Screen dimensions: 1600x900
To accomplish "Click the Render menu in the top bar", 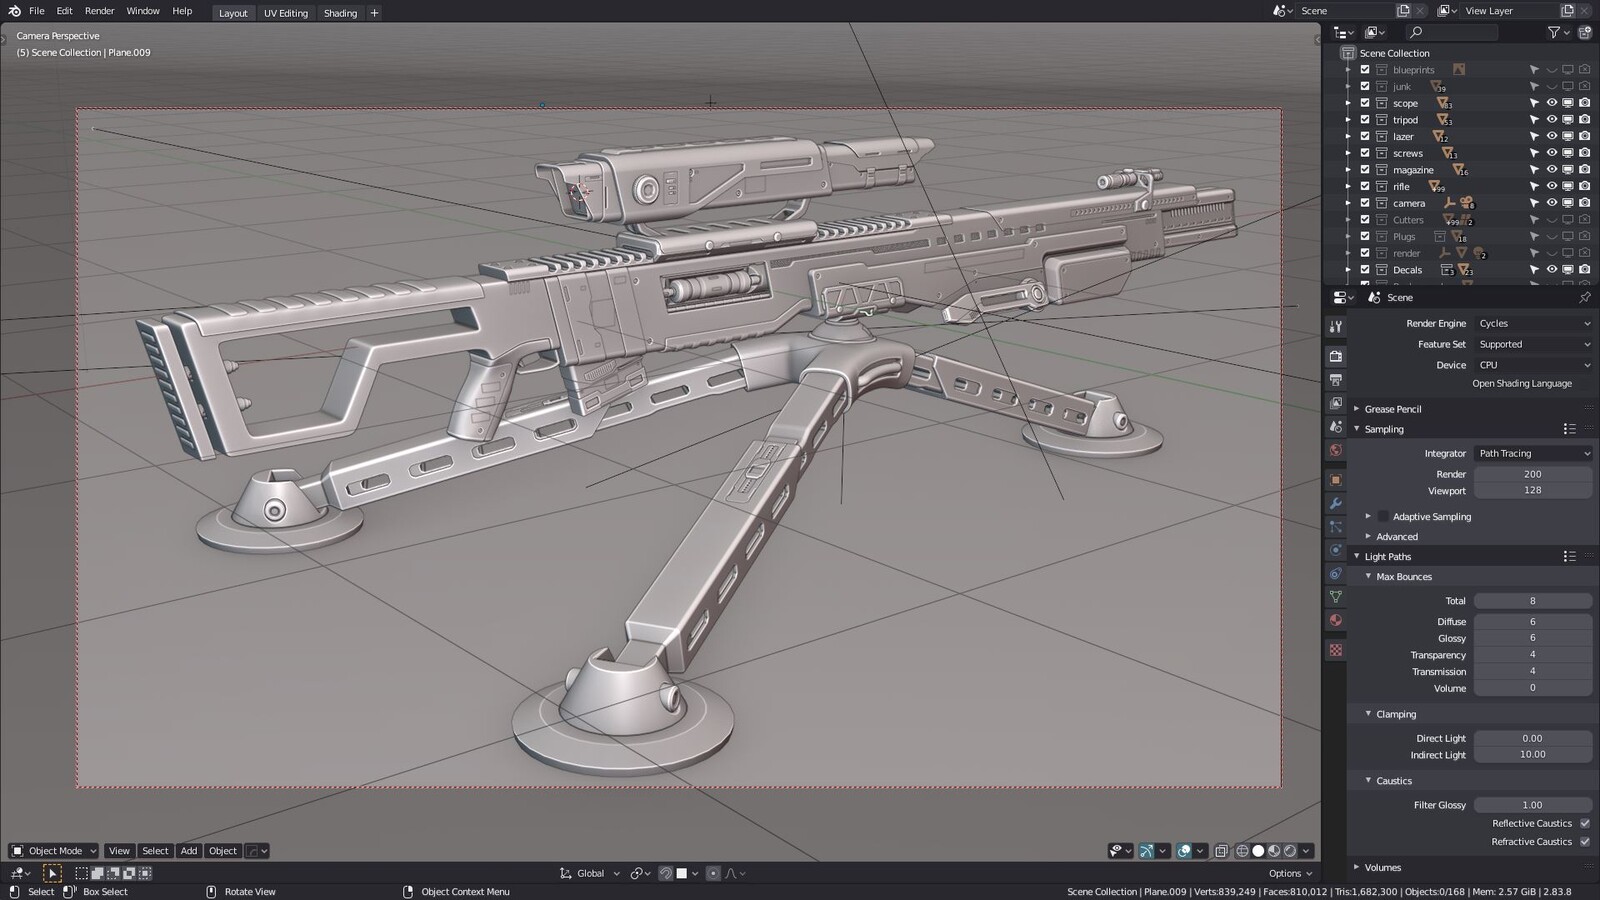I will [x=98, y=11].
